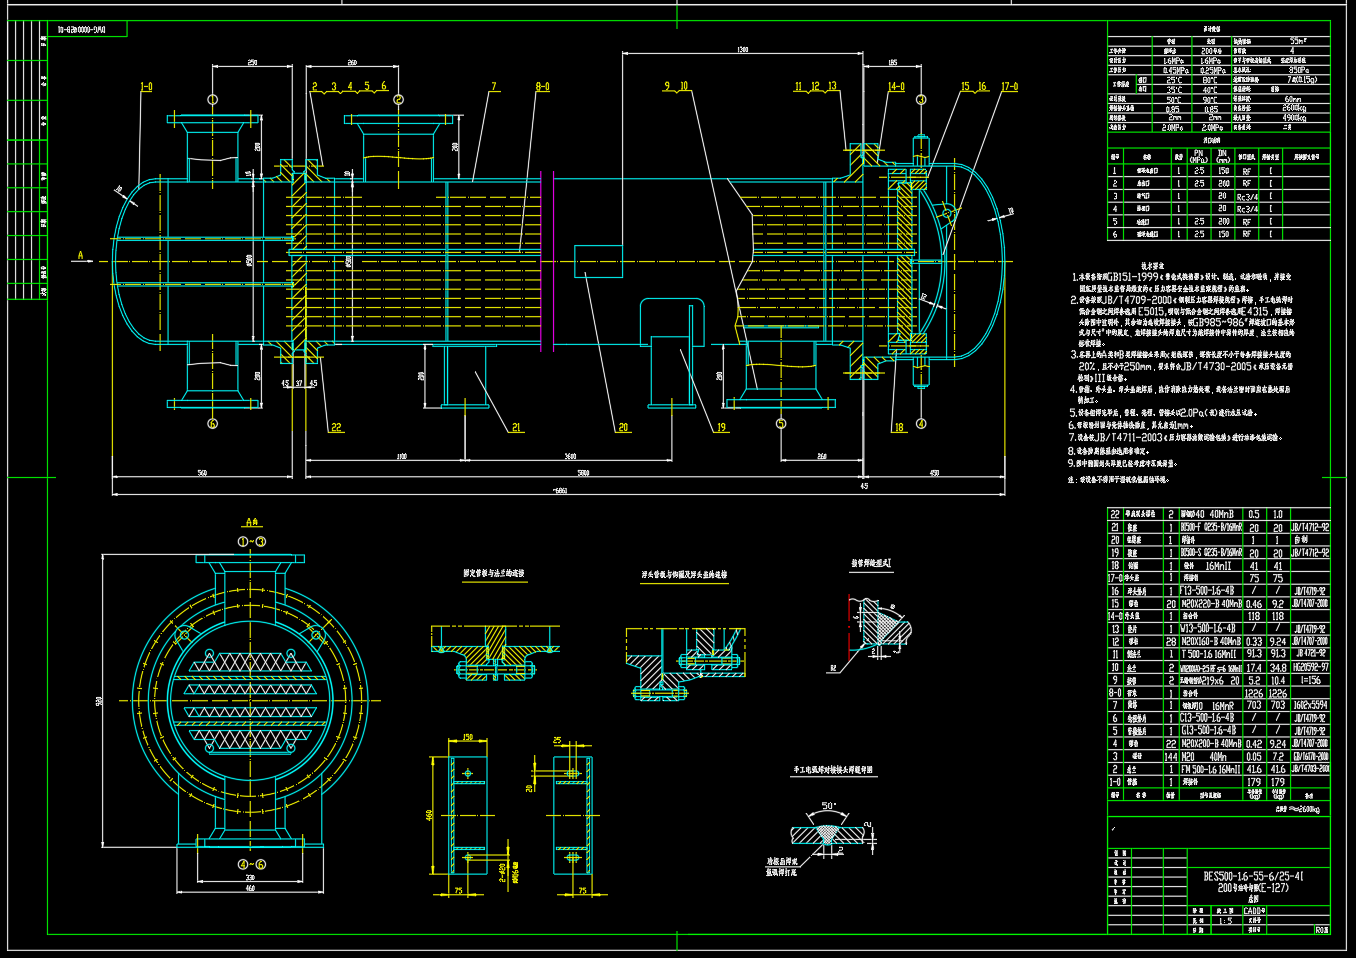Select the BES500-1.6-55-6/25-4I title text

coord(1252,876)
